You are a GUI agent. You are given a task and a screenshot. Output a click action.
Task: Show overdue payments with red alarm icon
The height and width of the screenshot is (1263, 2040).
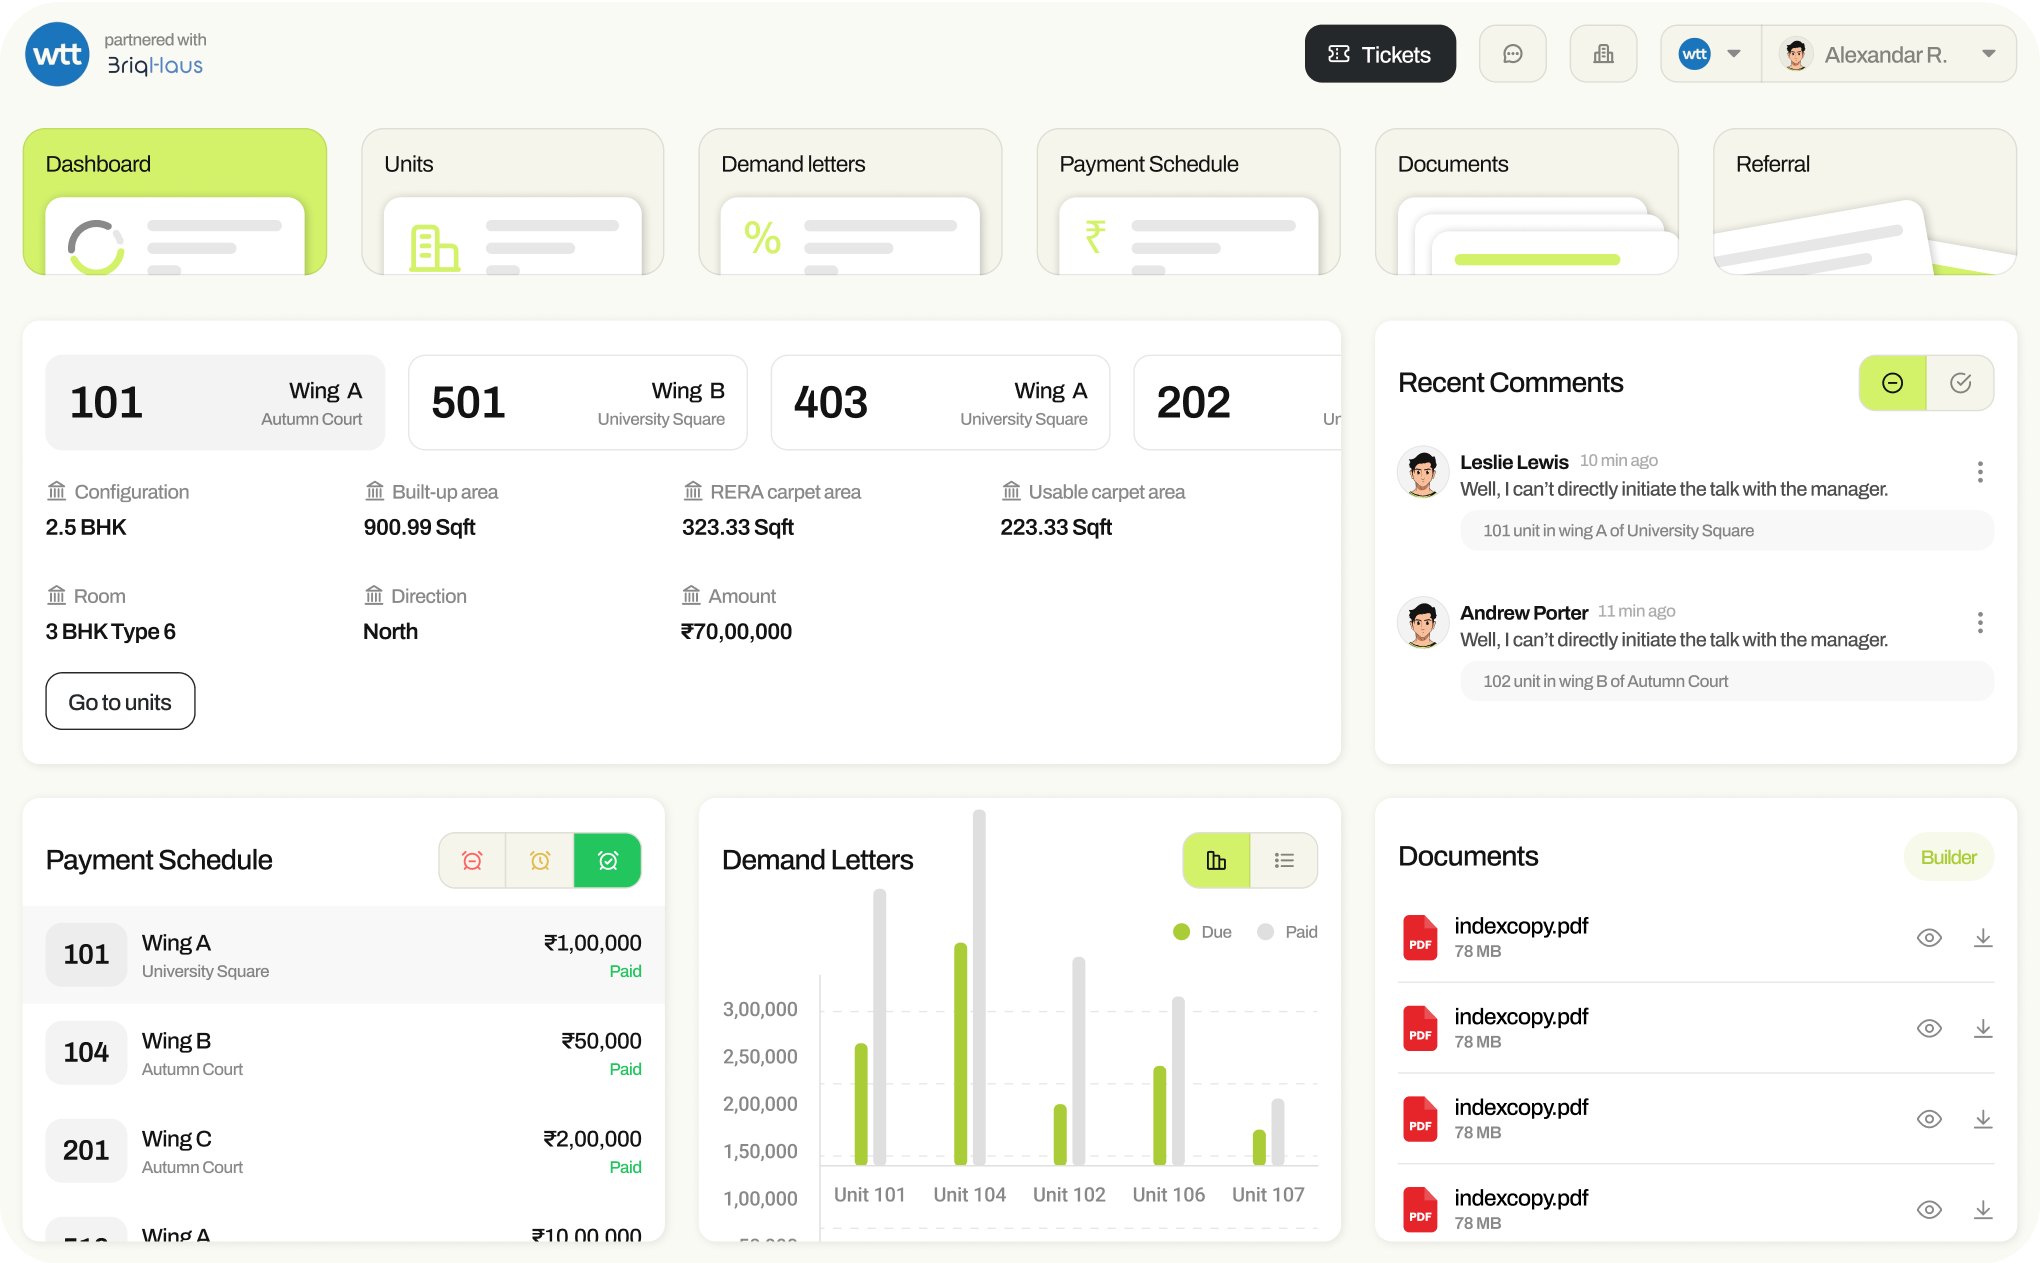point(472,860)
